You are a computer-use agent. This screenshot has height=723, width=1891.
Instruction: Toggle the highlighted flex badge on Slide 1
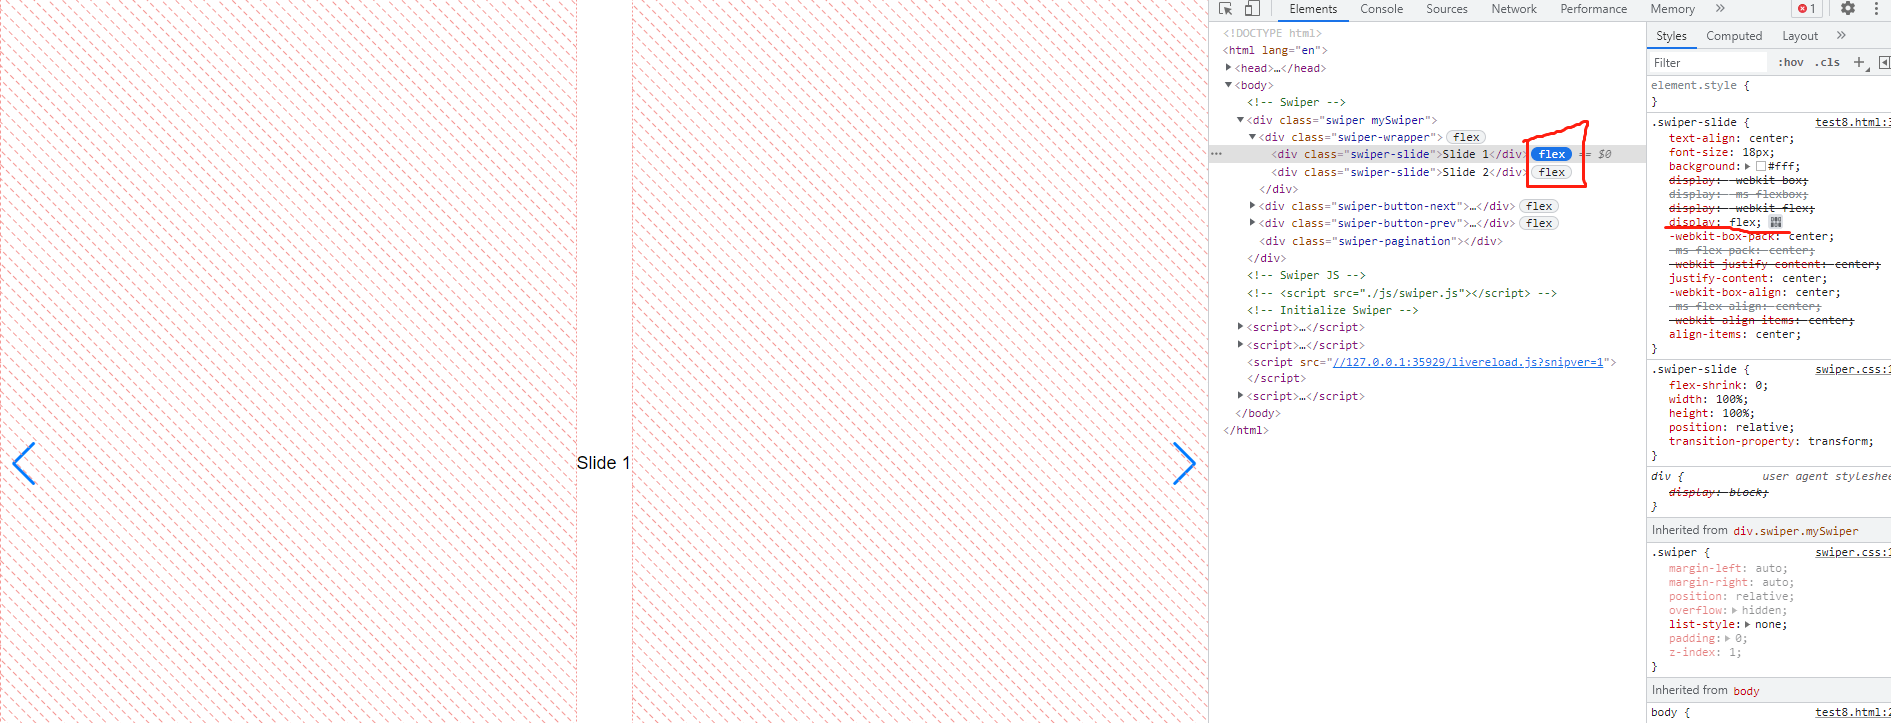[x=1552, y=154]
